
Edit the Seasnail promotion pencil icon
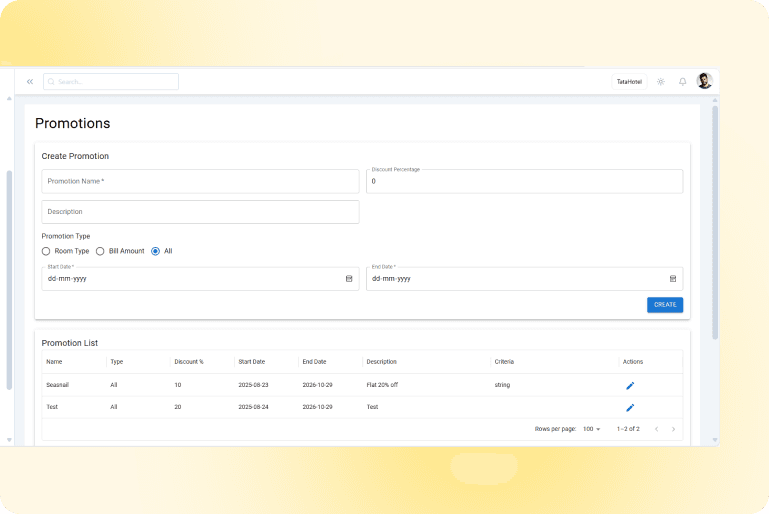point(630,386)
